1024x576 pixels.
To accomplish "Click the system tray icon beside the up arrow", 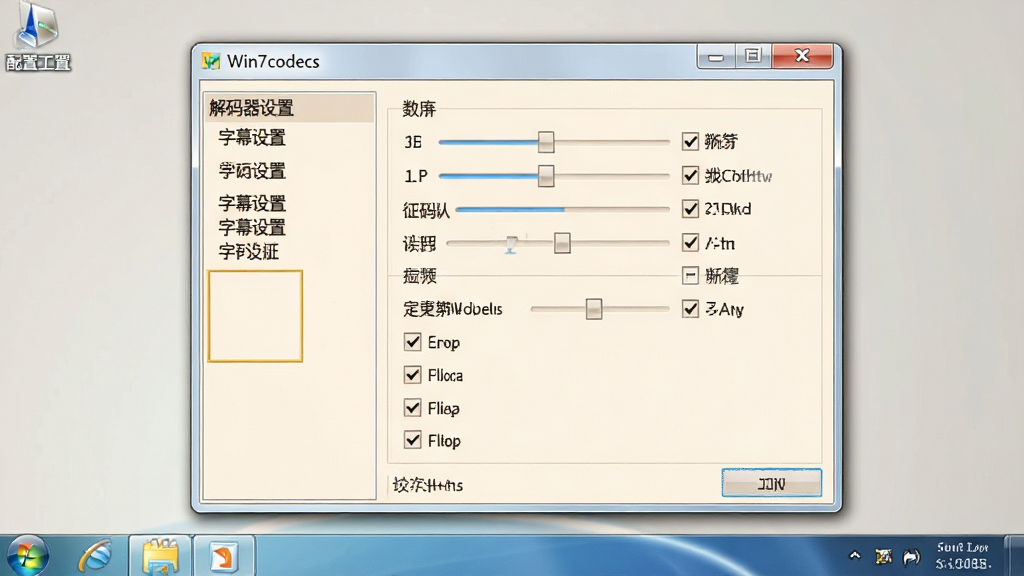I will [883, 556].
